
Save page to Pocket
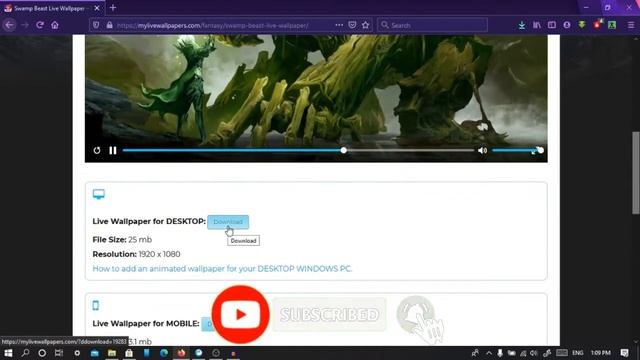pyautogui.click(x=352, y=25)
